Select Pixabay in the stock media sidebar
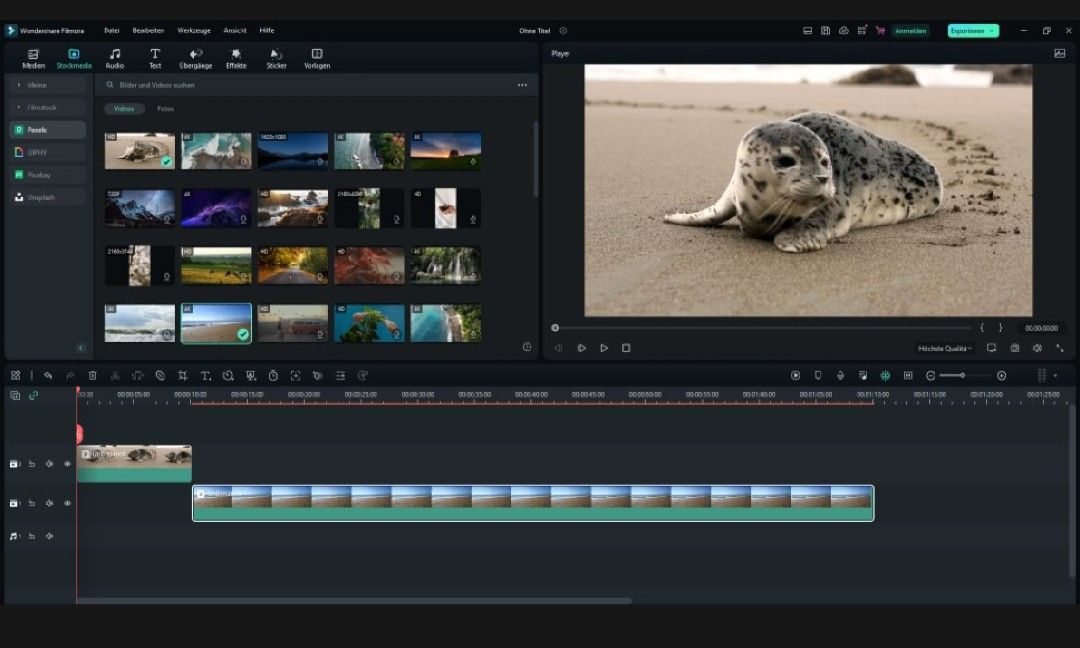 click(48, 175)
